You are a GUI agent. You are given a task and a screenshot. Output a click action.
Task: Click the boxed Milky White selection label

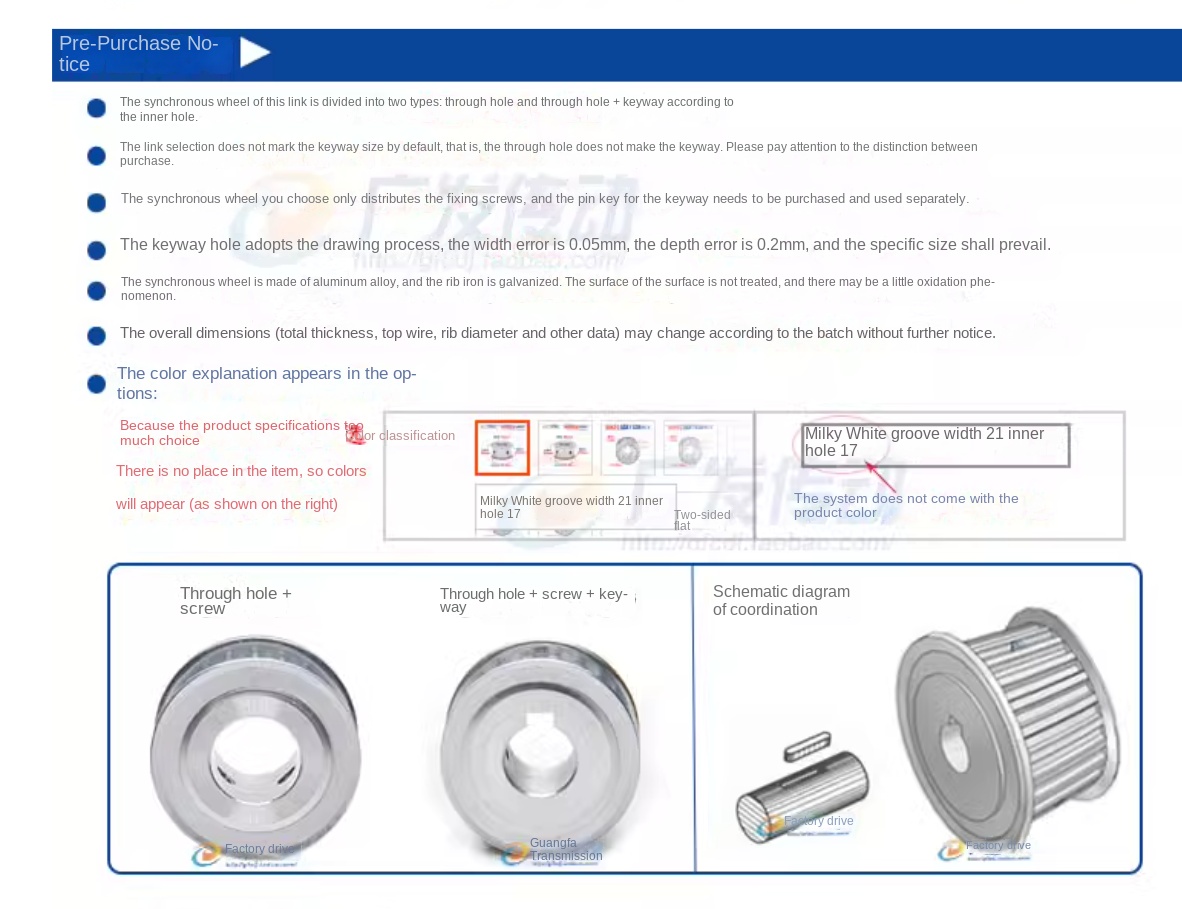pos(934,443)
